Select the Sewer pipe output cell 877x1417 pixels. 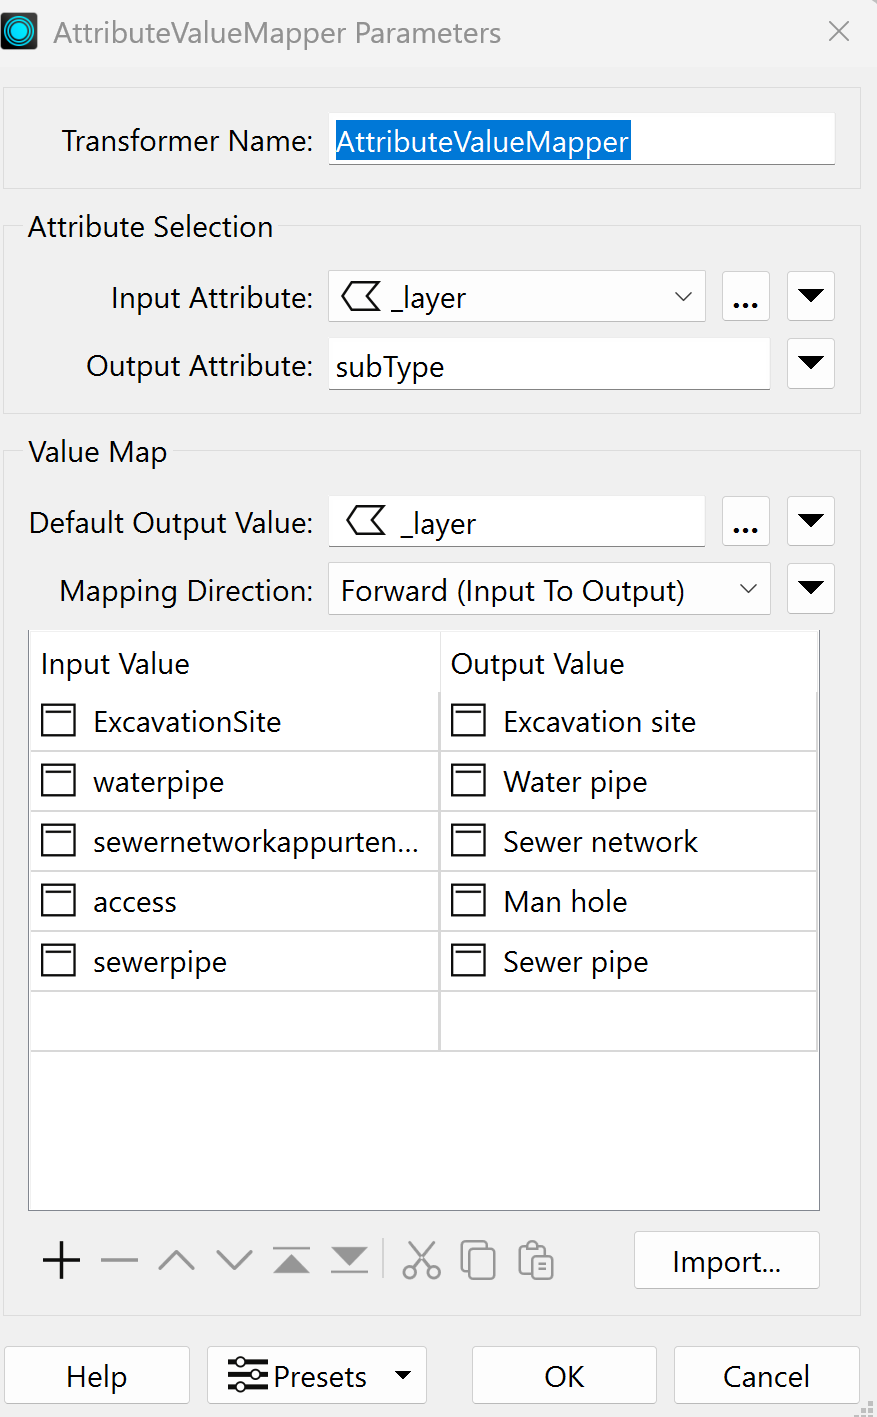[629, 961]
